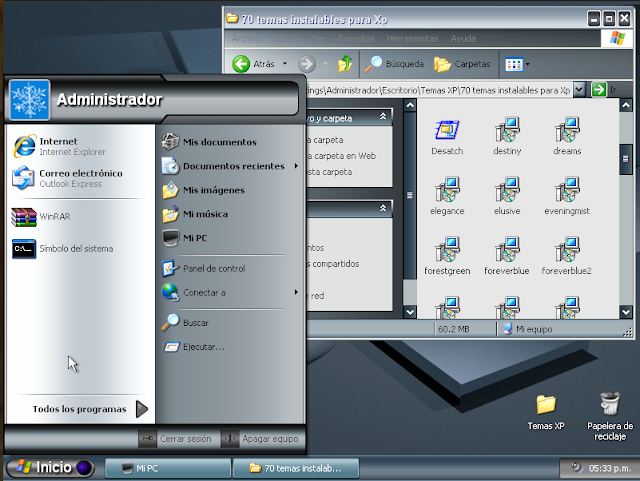Click the Inicio start button
640x481 pixels.
click(50, 468)
